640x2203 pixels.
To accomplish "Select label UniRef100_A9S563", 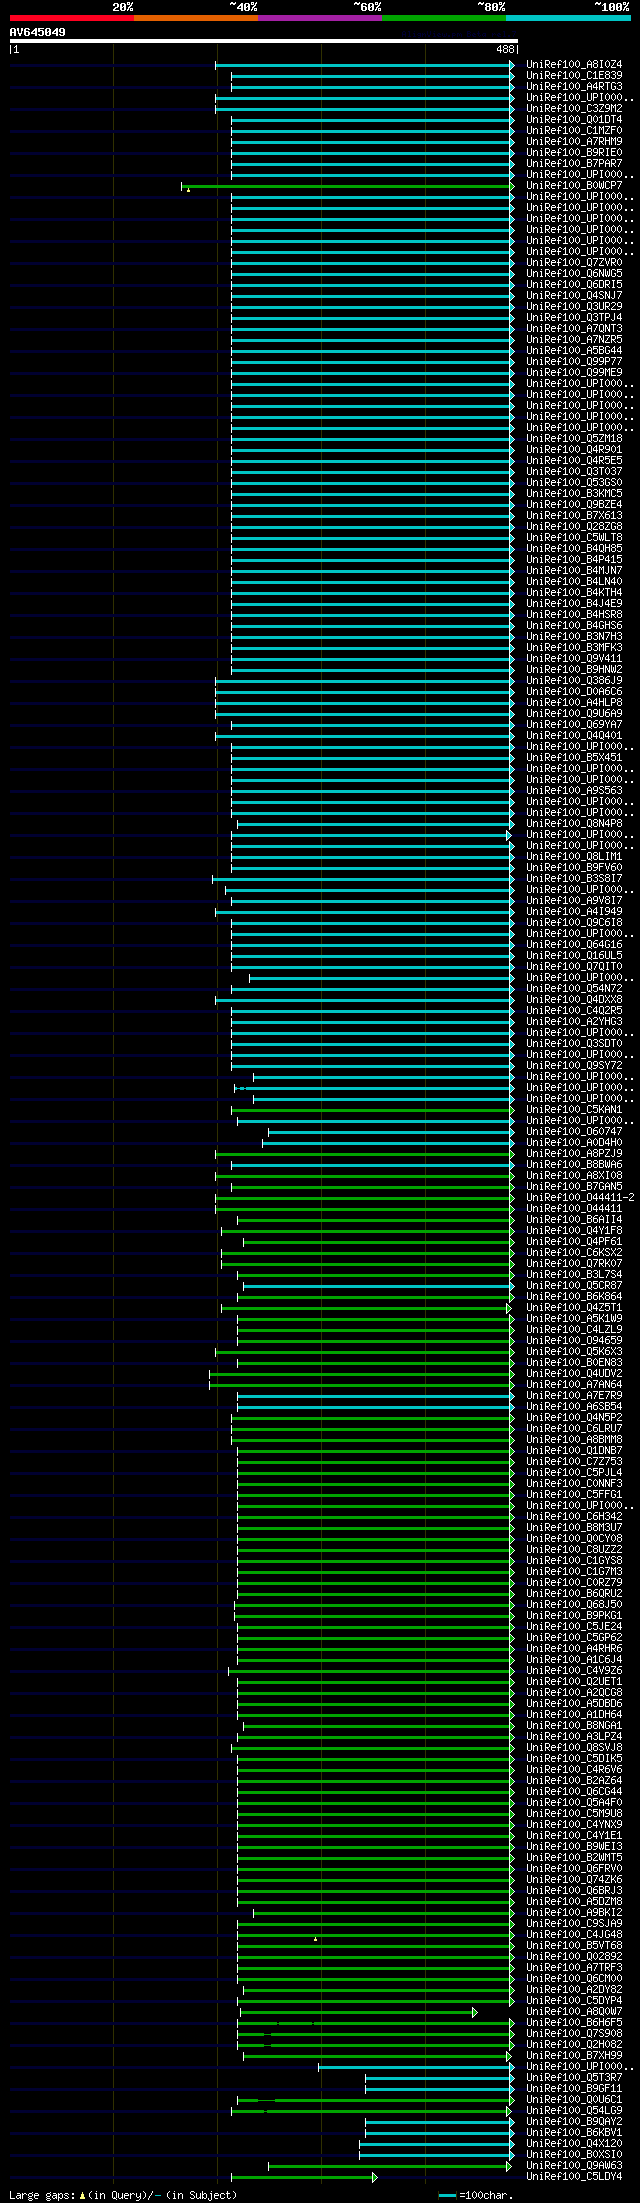I will (x=574, y=790).
